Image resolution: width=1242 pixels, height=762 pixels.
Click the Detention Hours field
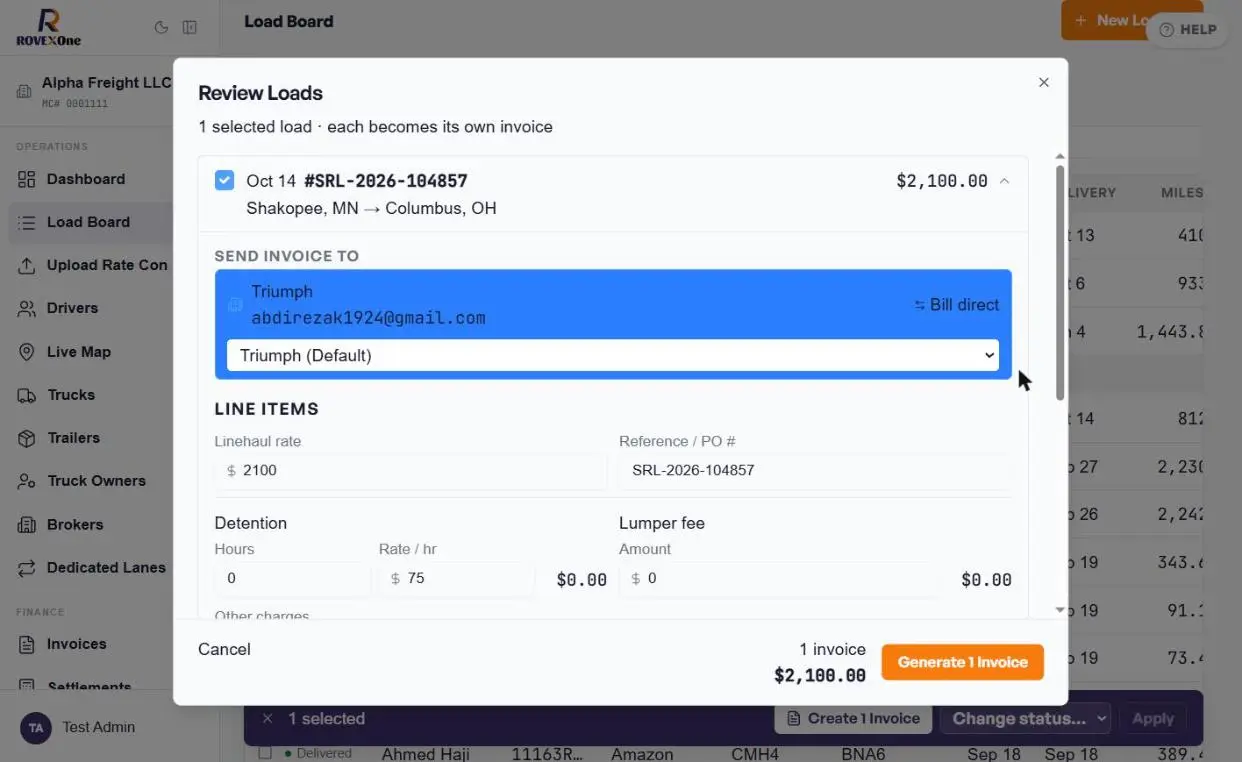click(x=292, y=578)
